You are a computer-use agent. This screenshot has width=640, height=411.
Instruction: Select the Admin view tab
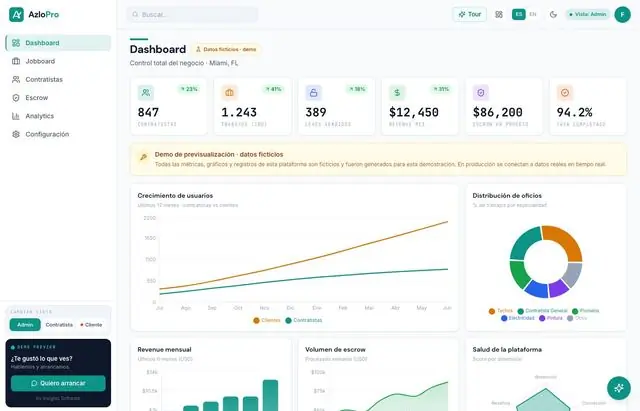click(25, 325)
